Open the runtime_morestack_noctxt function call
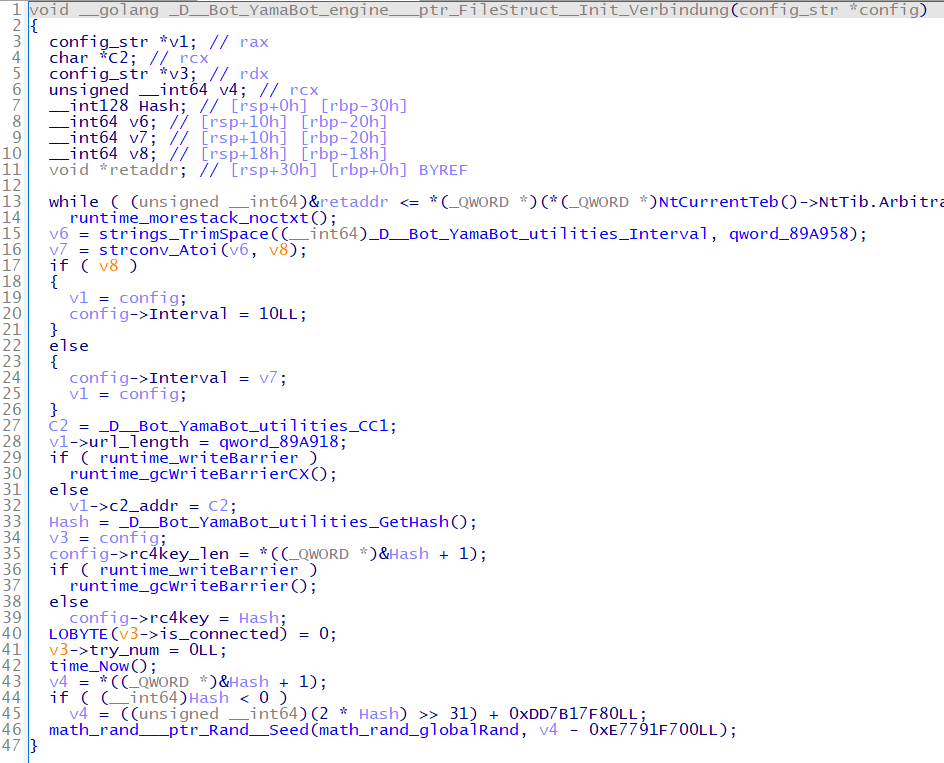Viewport: 944px width, 763px height. pyautogui.click(x=188, y=218)
